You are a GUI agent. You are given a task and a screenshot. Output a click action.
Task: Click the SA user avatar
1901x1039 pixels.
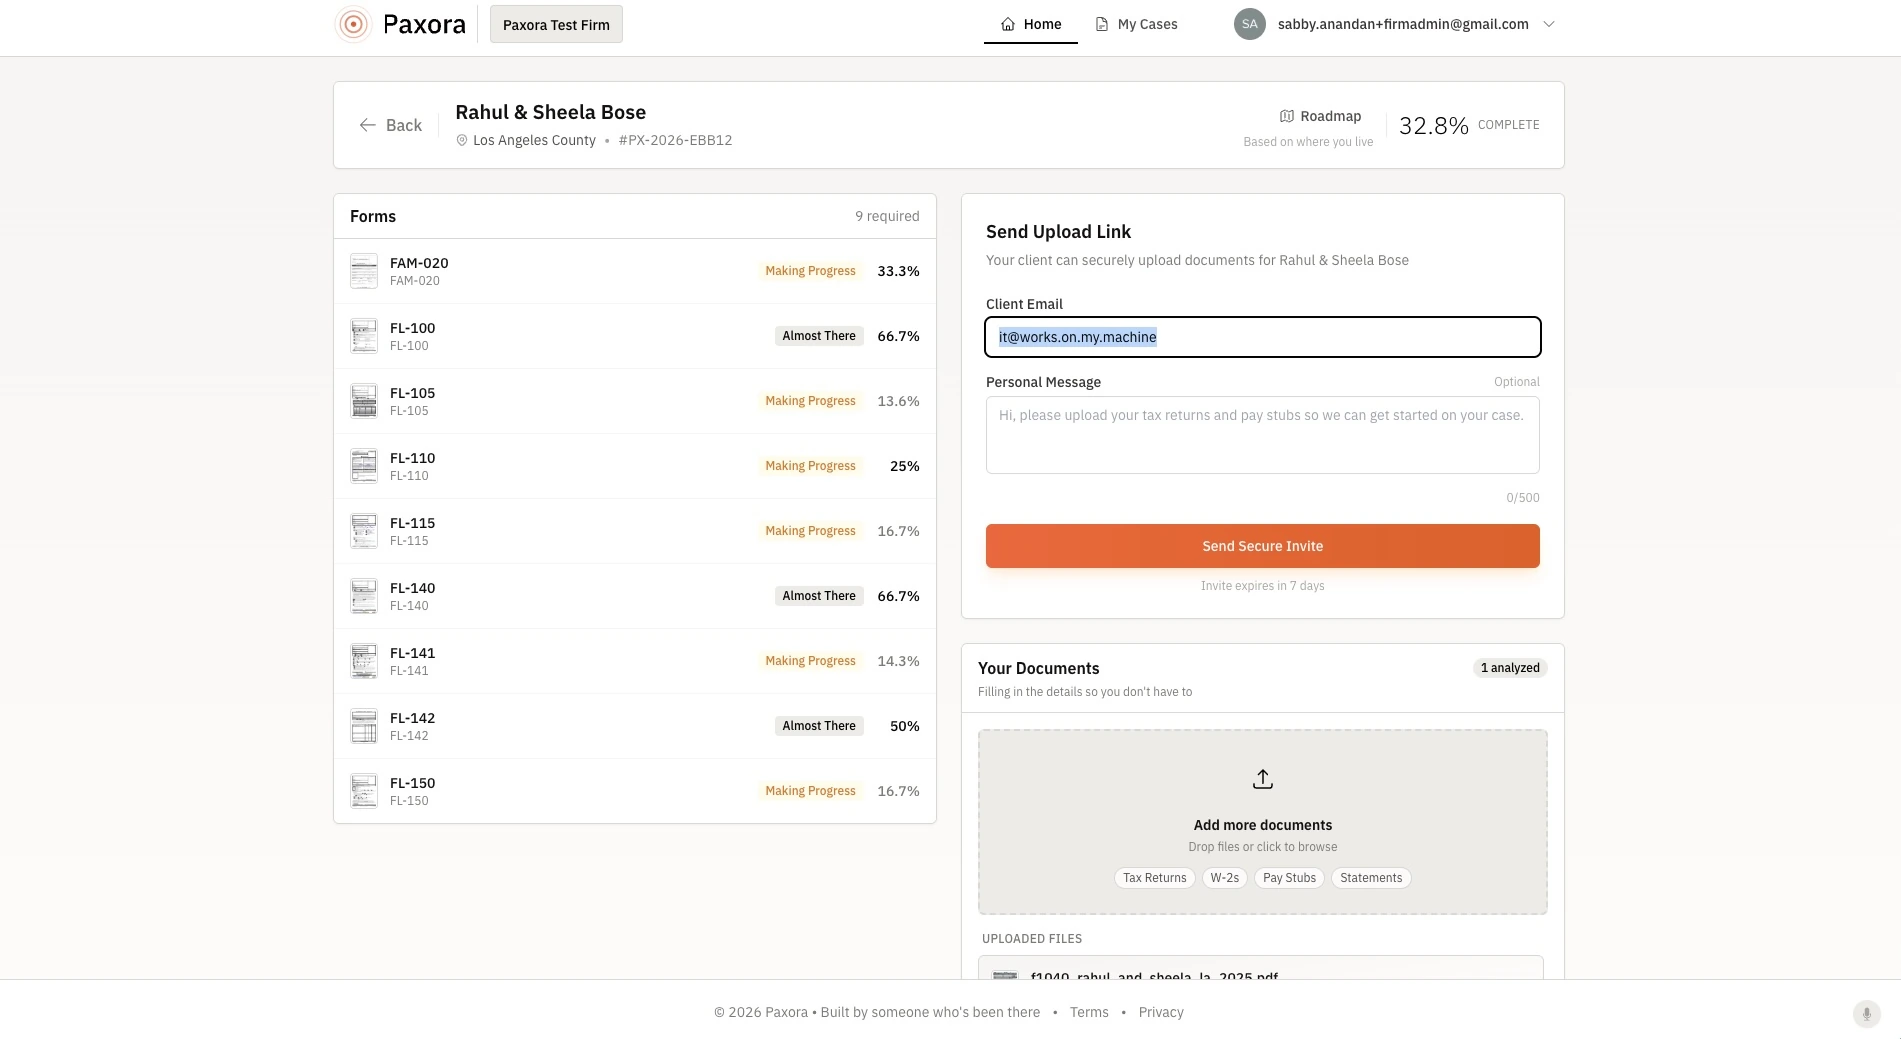click(x=1250, y=24)
